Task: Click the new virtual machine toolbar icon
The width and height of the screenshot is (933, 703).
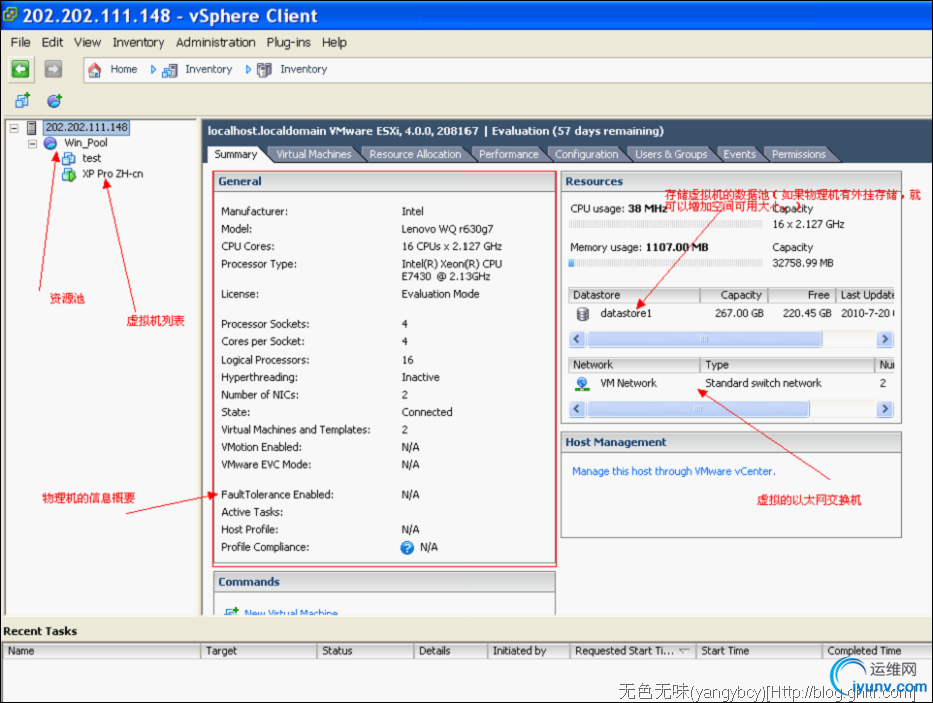Action: [x=23, y=101]
